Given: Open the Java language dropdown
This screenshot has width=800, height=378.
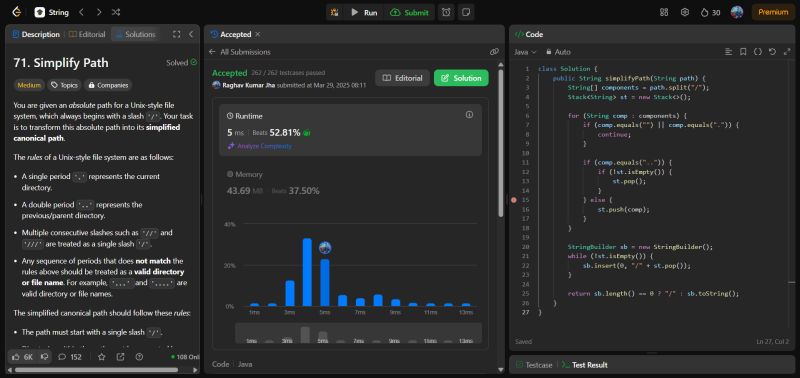Looking at the screenshot, I should tap(526, 52).
